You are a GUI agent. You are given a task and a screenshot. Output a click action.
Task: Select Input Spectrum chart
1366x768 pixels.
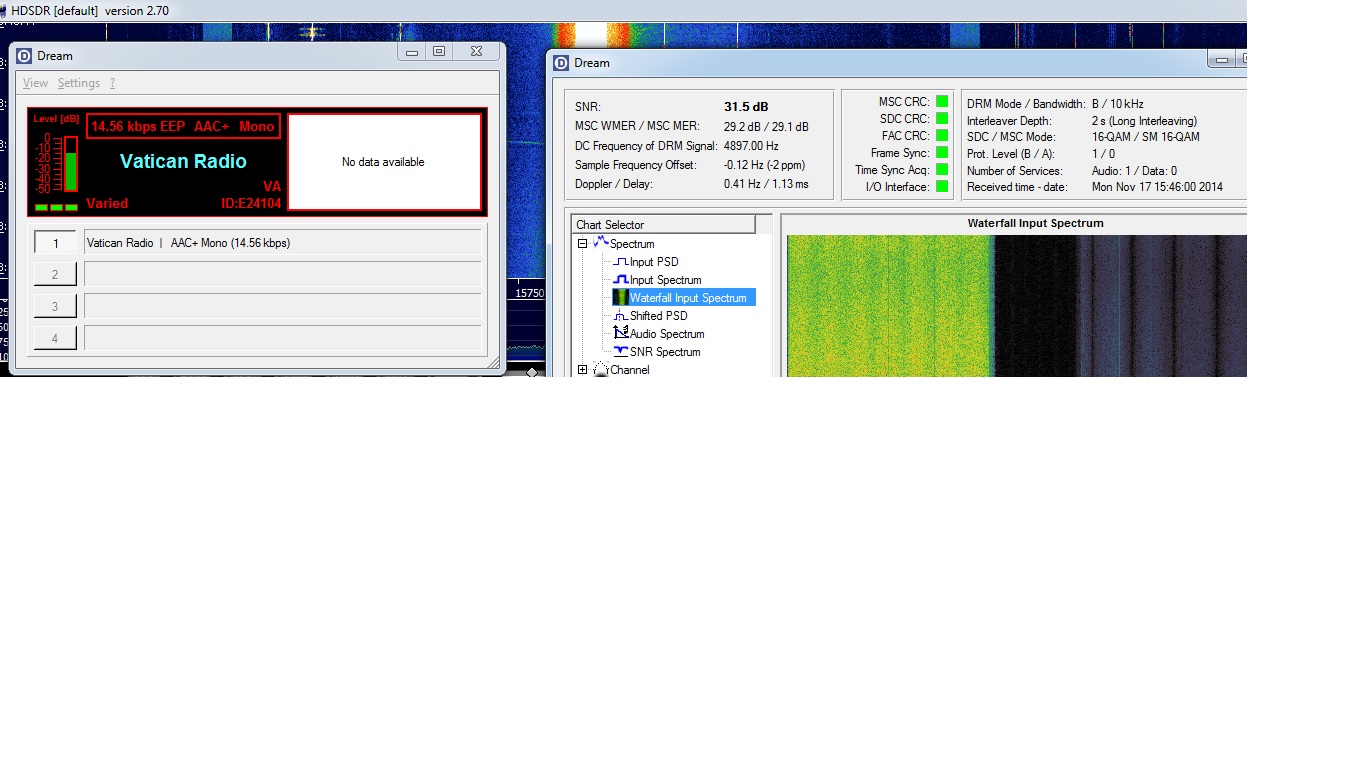665,280
